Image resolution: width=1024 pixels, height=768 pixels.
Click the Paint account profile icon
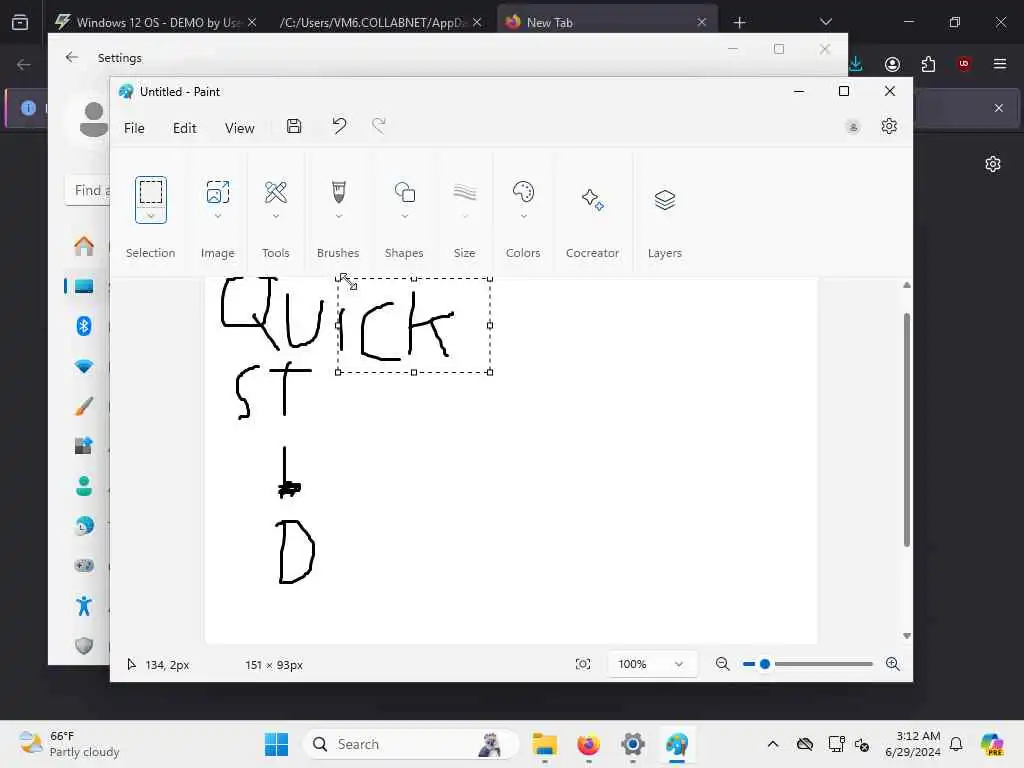[852, 127]
